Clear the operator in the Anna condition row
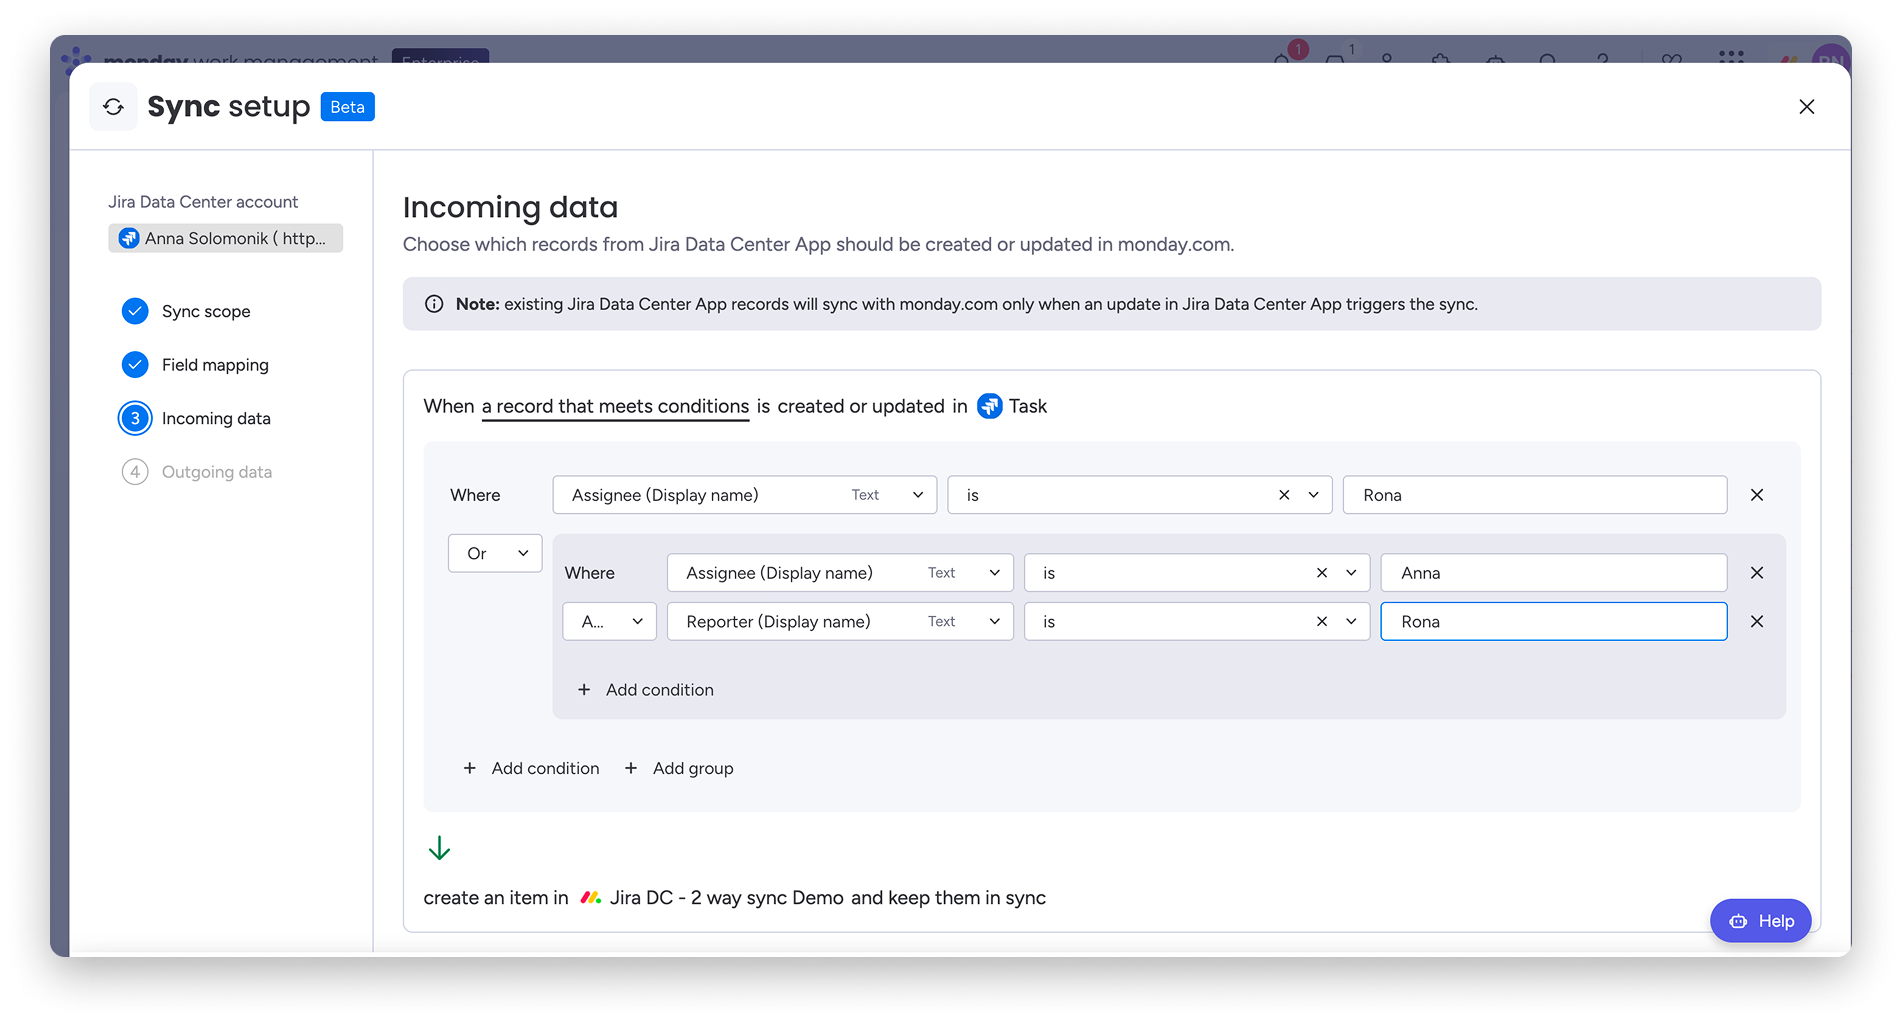Screen dimensions: 1902x1022 pos(1321,573)
